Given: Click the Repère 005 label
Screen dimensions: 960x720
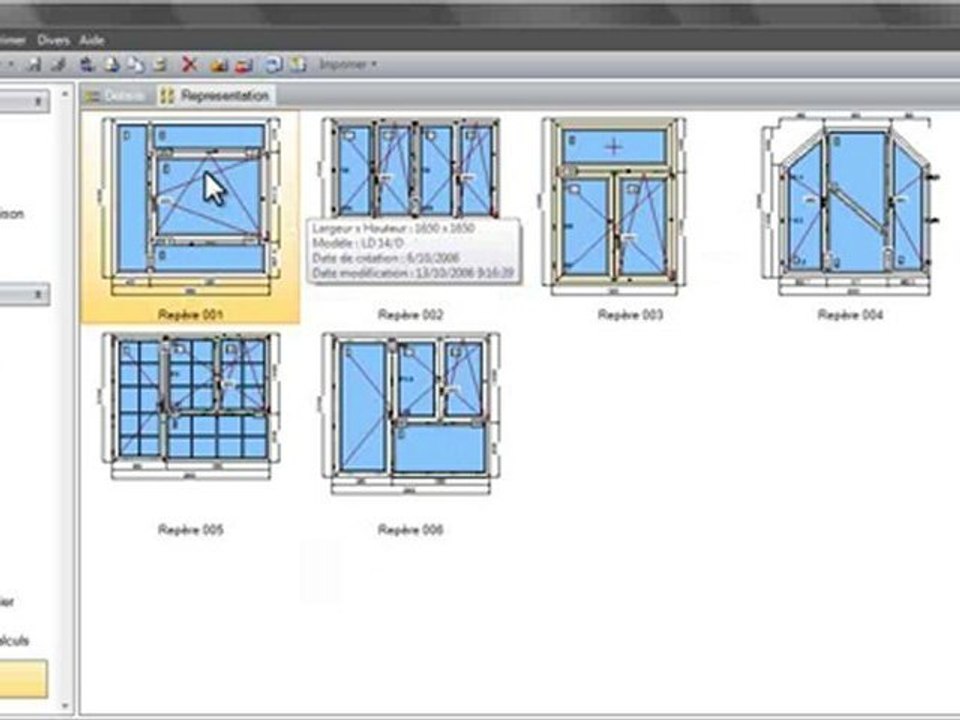Looking at the screenshot, I should pyautogui.click(x=190, y=530).
